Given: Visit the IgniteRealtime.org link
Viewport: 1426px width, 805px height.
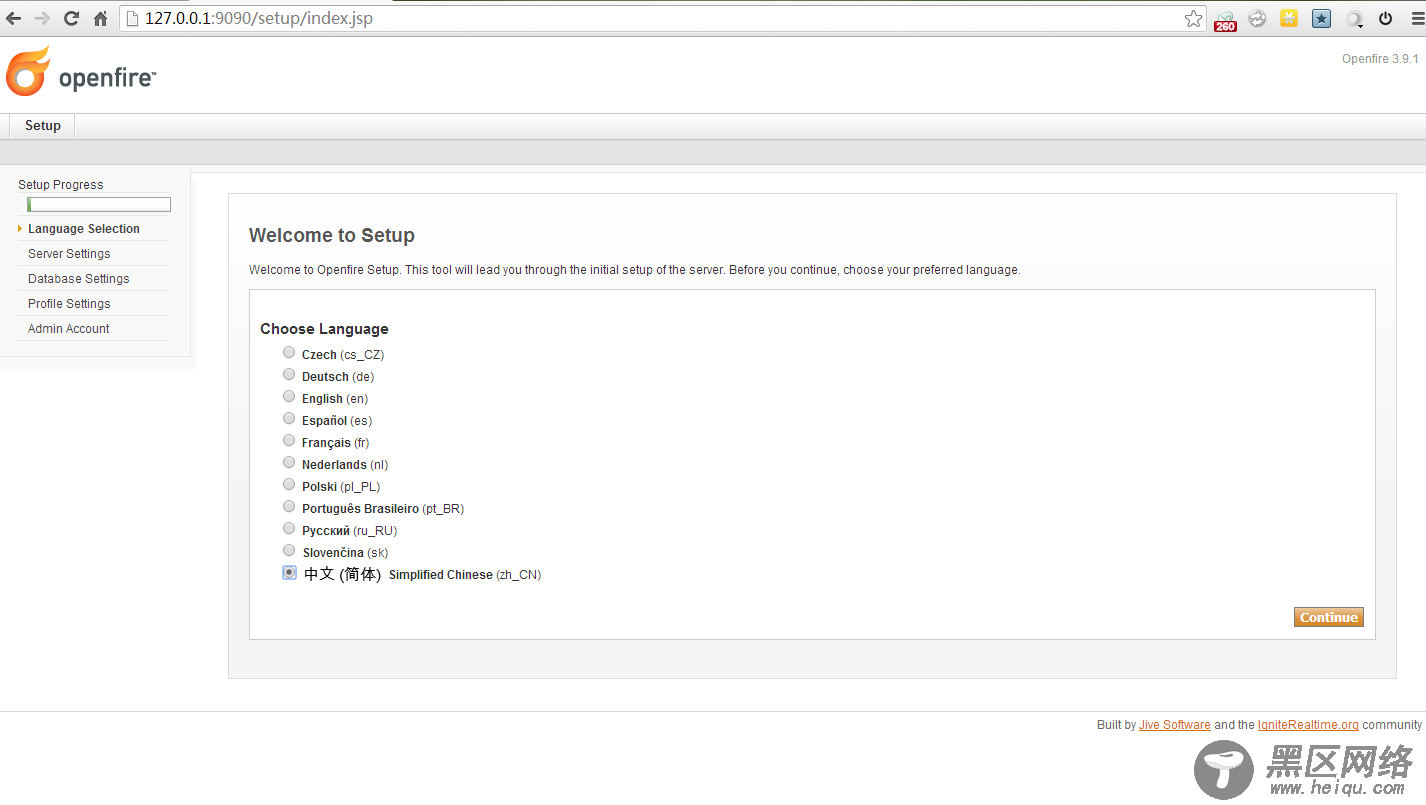Looking at the screenshot, I should (x=1308, y=725).
